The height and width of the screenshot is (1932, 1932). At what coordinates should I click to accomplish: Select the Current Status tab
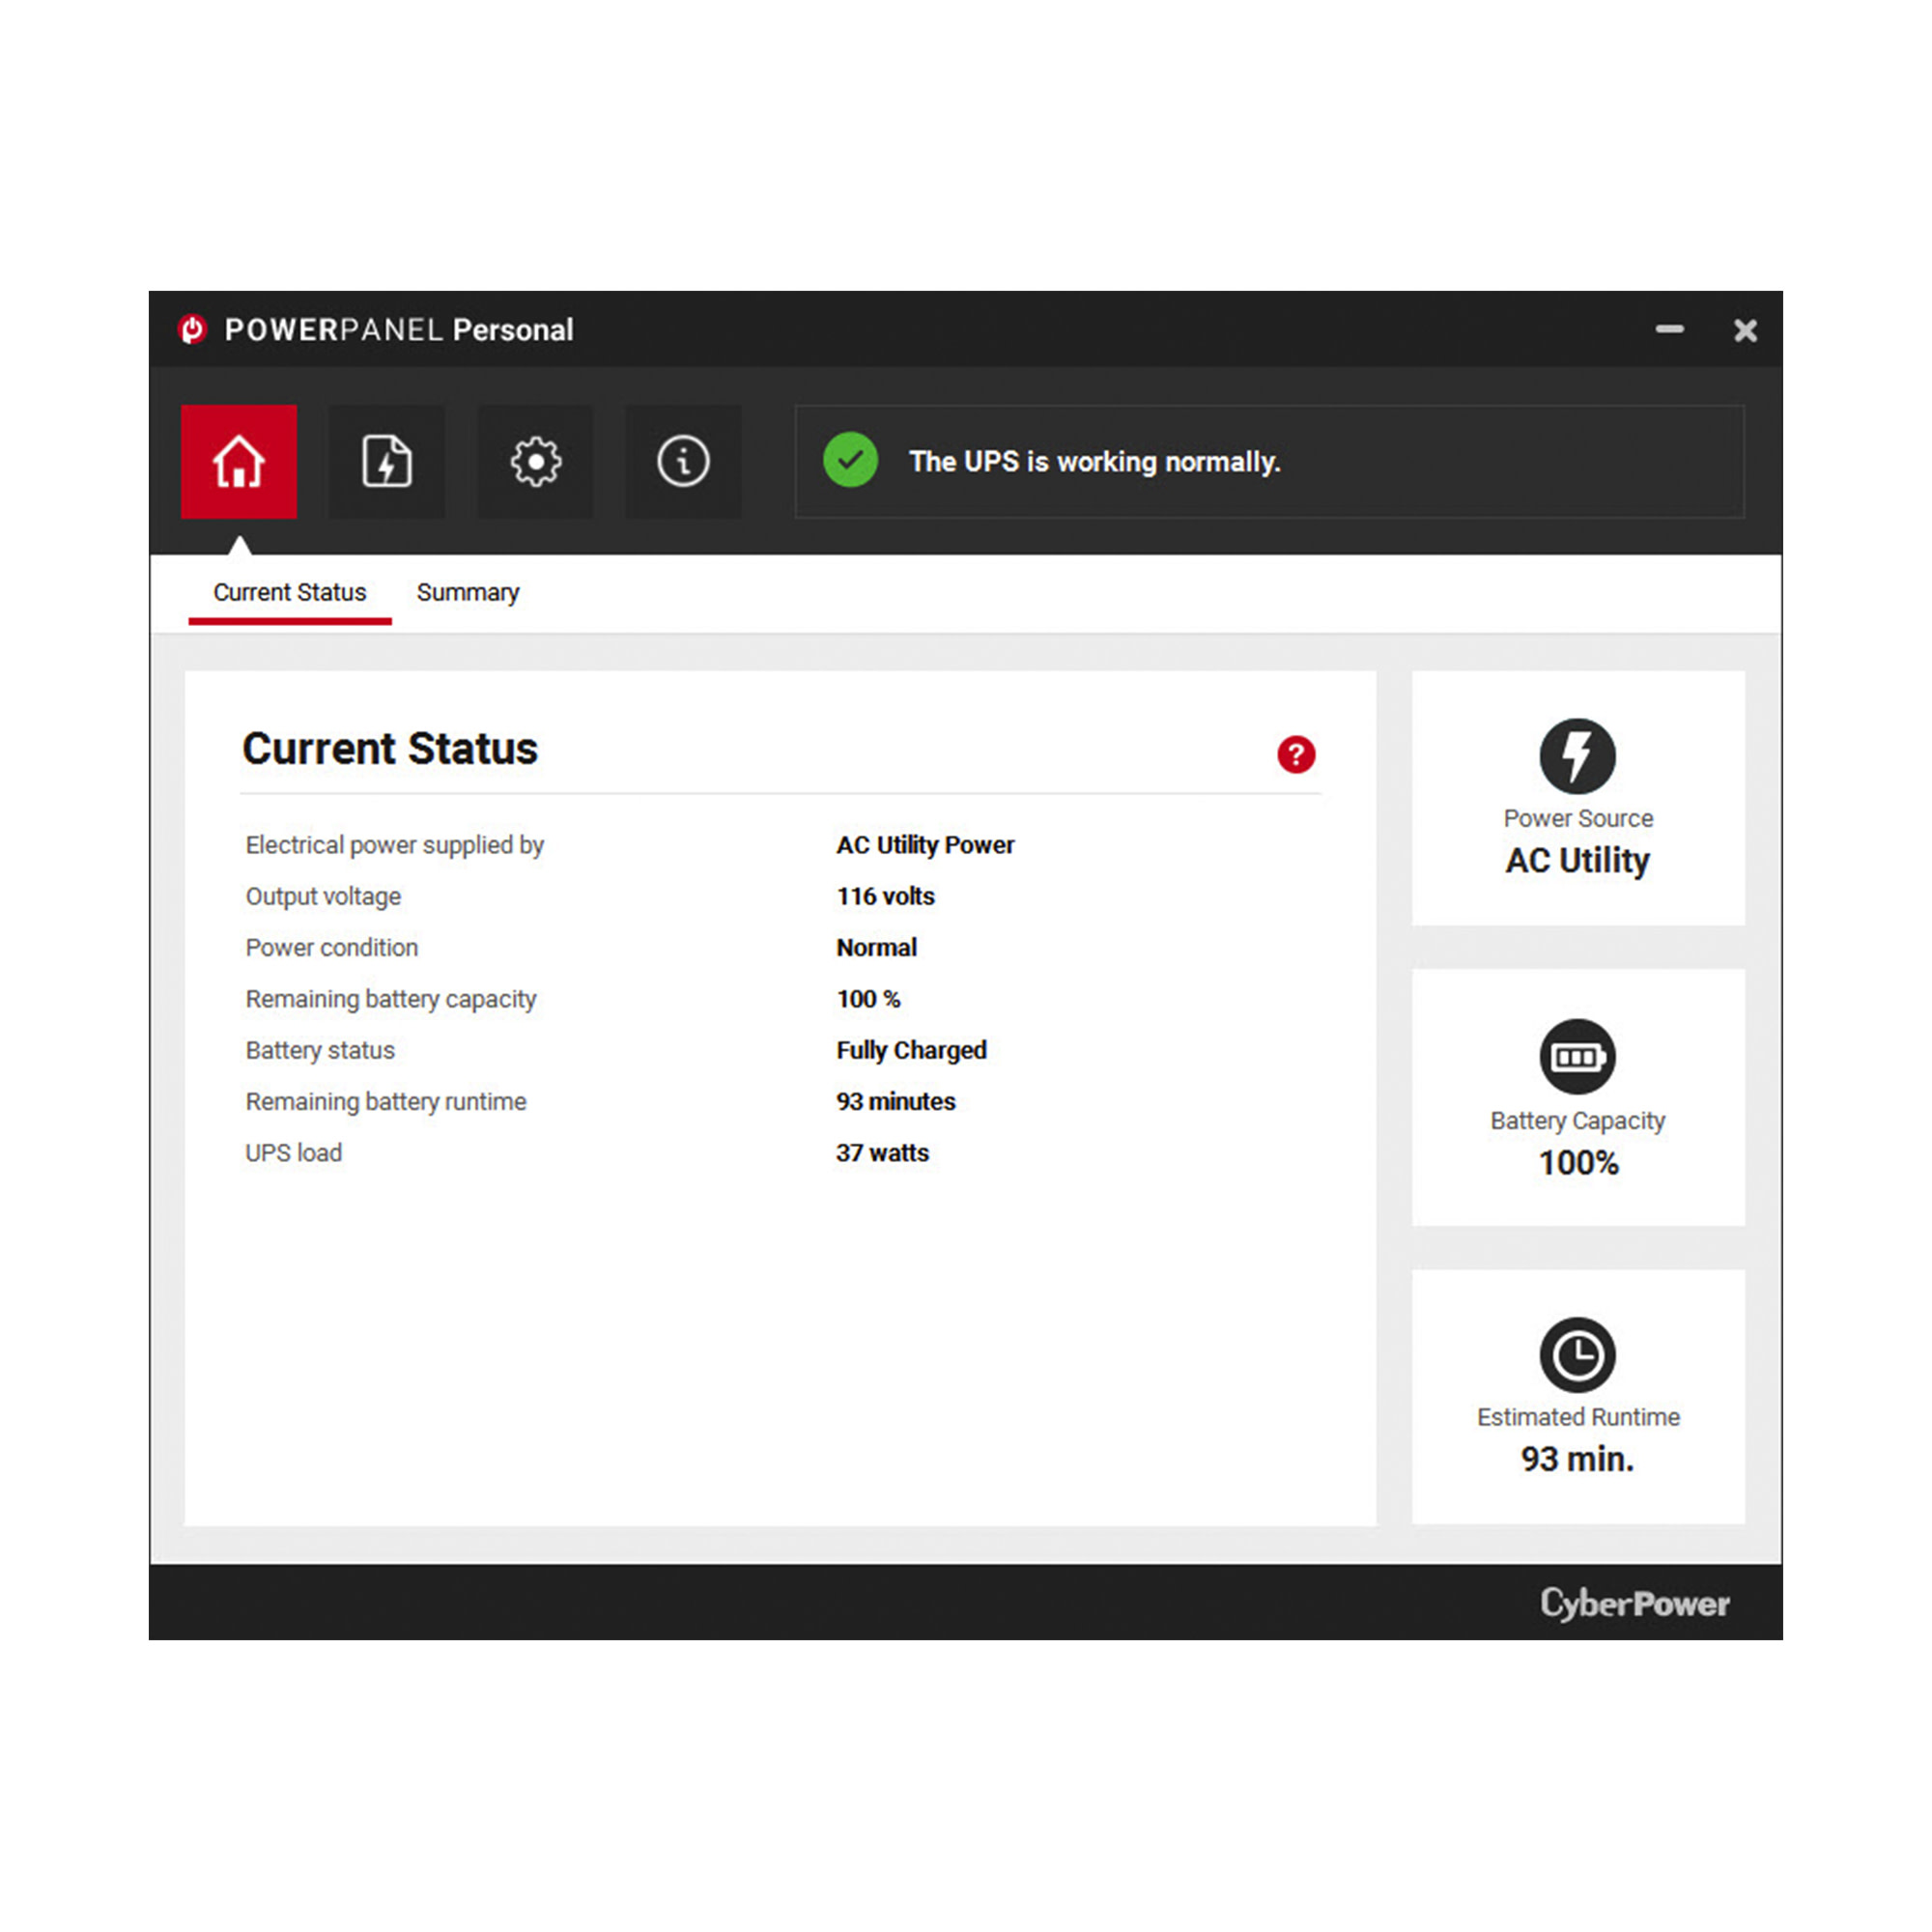point(289,592)
